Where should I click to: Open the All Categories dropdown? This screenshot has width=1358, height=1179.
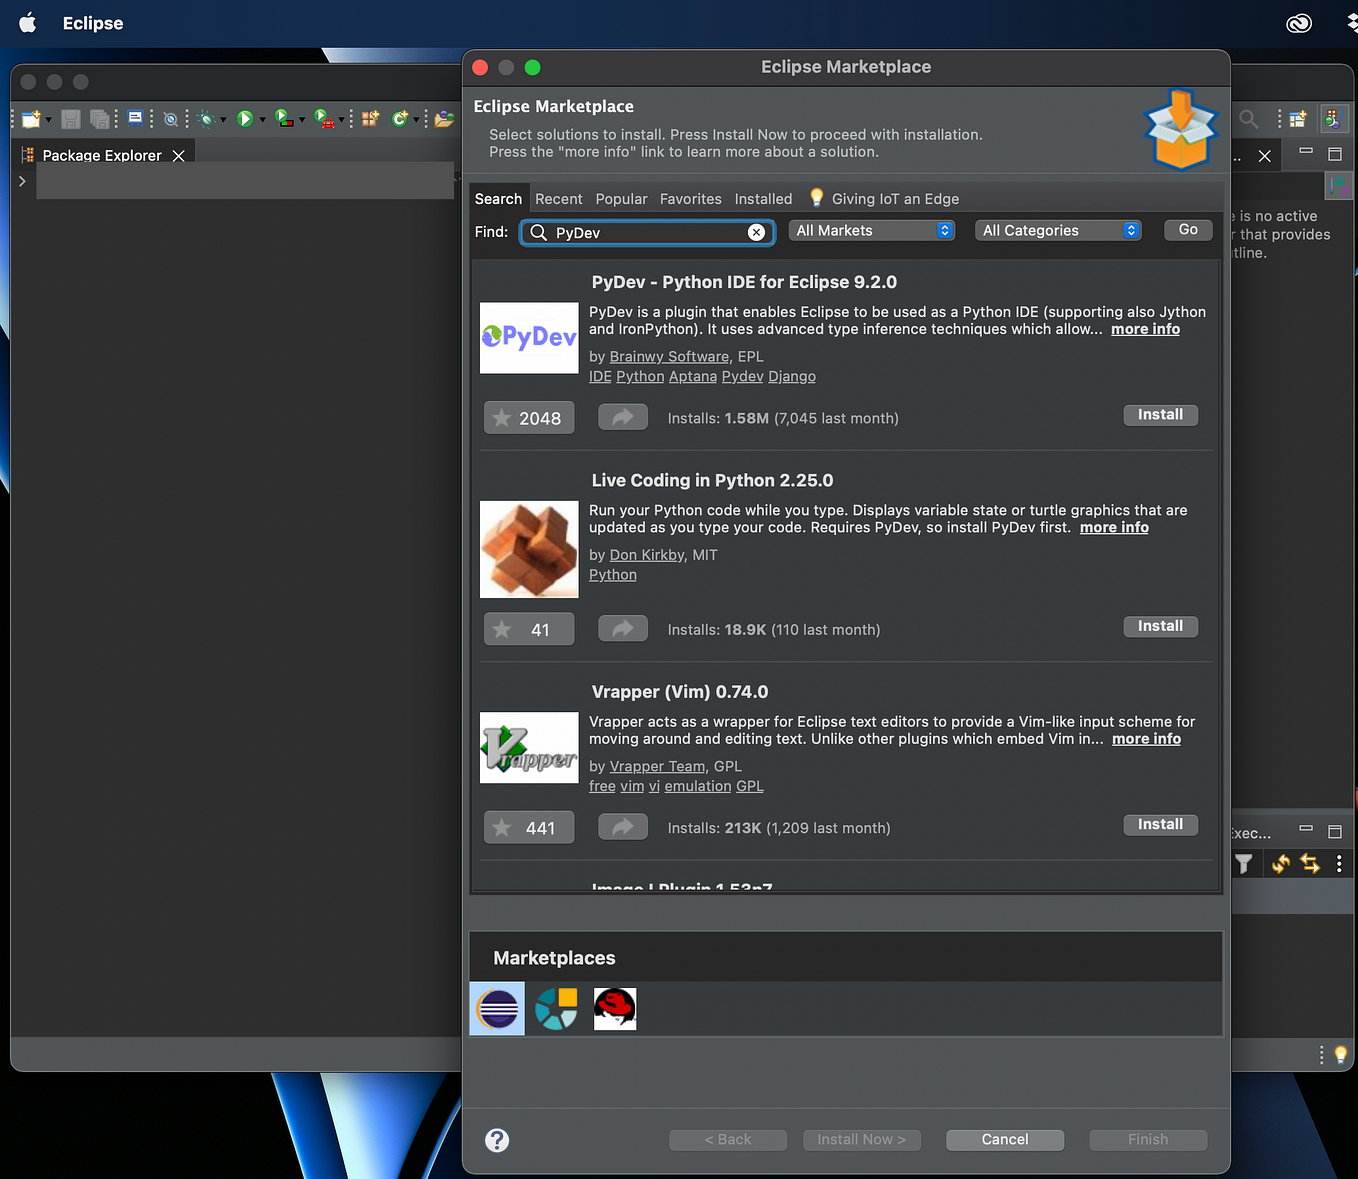click(1058, 231)
